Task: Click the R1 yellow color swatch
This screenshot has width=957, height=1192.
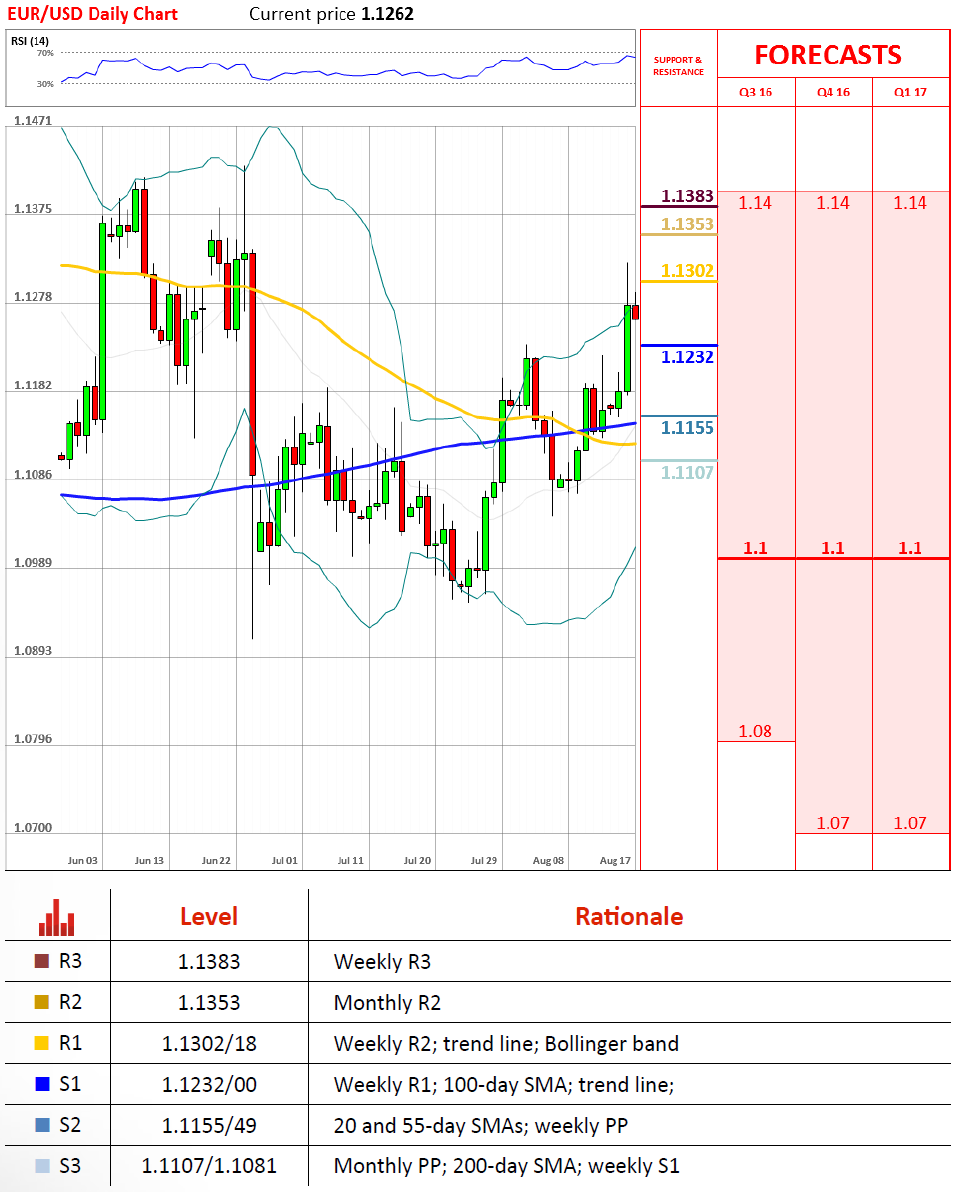Action: pos(42,1043)
